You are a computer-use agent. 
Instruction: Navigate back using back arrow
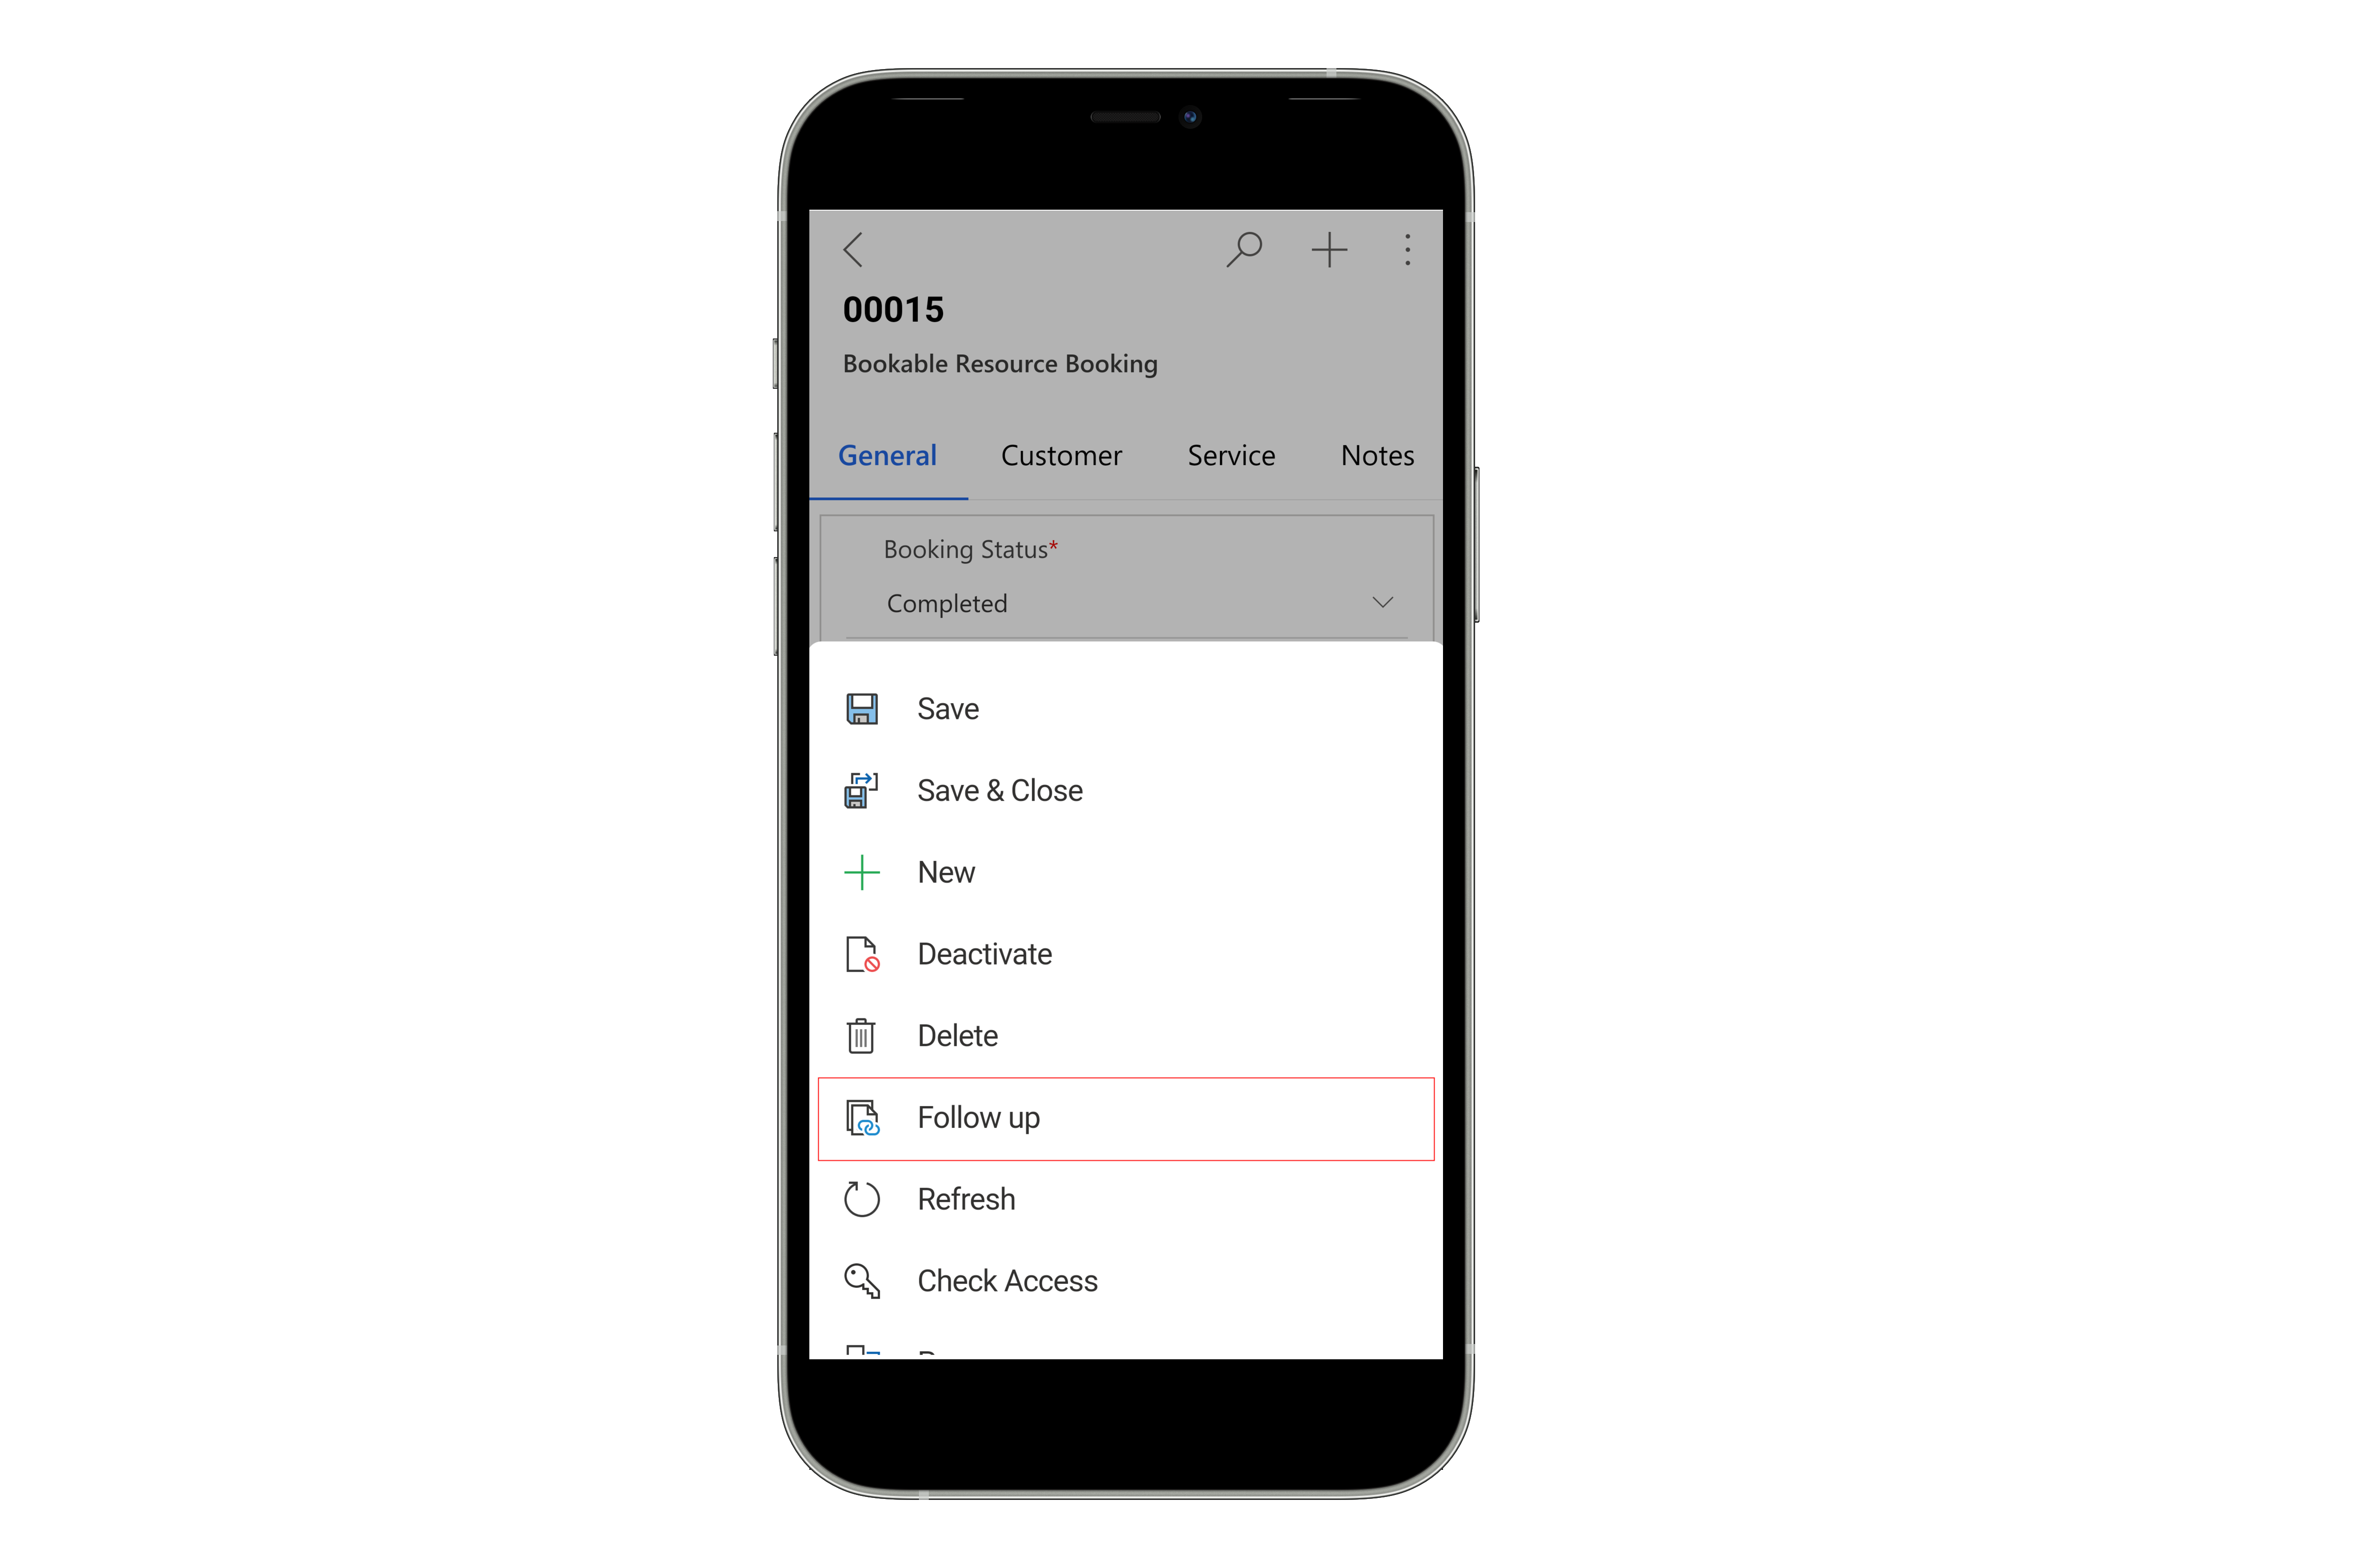852,247
